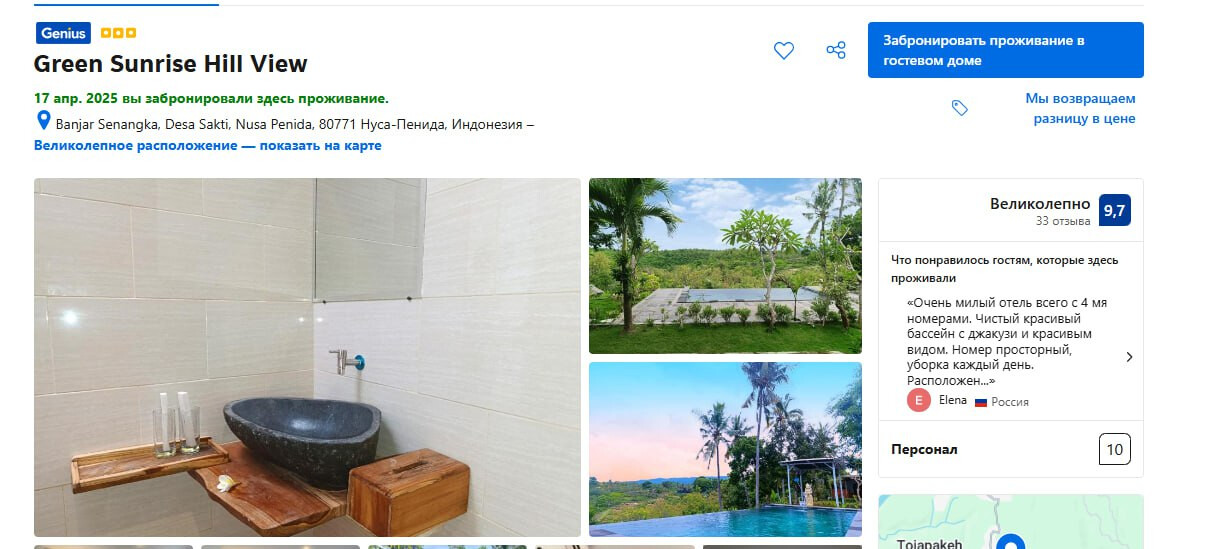The height and width of the screenshot is (549, 1223).
Task: Open the map preview tile
Action: tap(1010, 522)
